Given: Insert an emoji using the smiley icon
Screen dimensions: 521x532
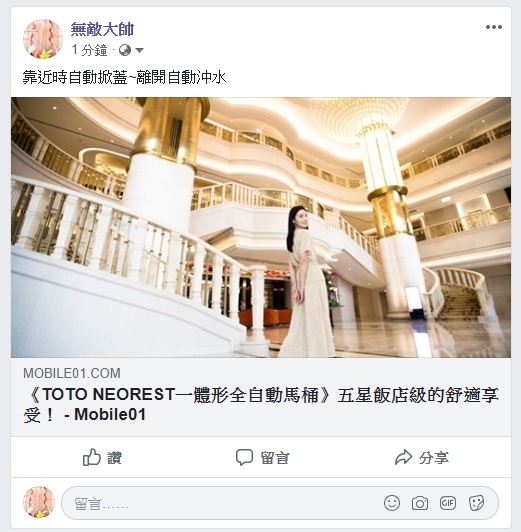Looking at the screenshot, I should (x=392, y=503).
